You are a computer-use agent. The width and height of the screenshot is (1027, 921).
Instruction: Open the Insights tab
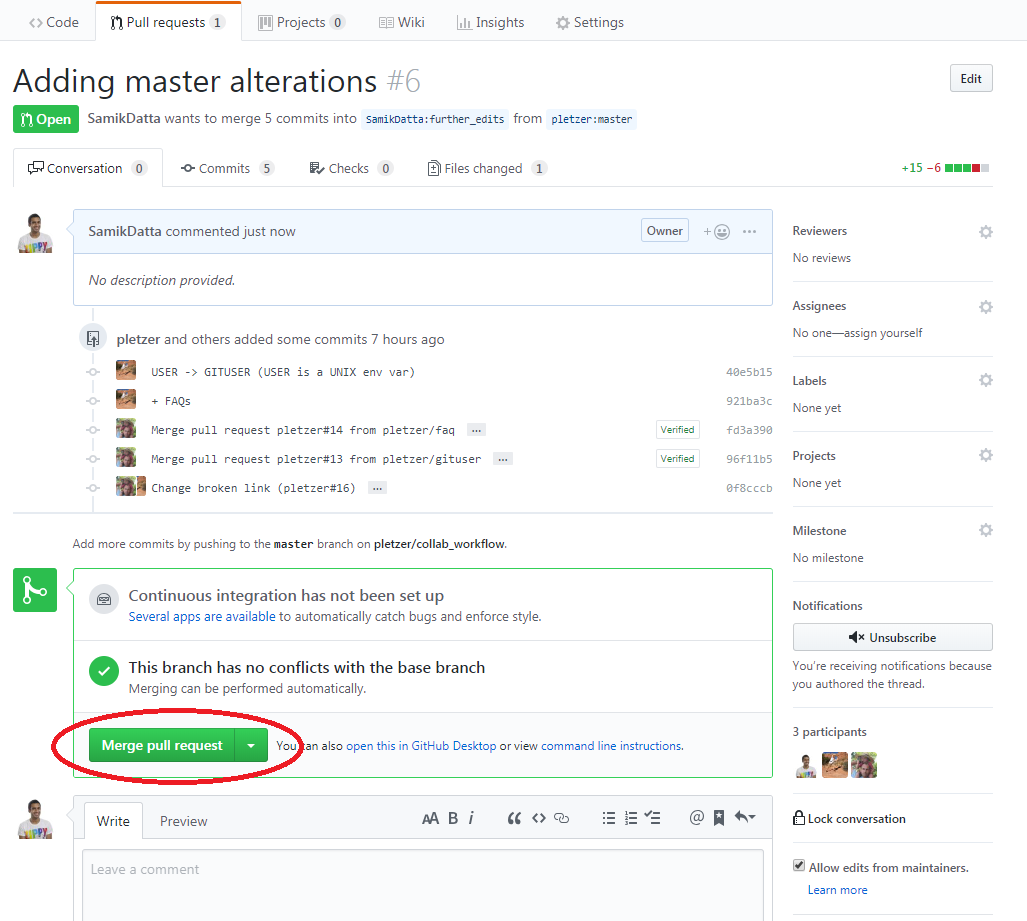click(x=491, y=22)
